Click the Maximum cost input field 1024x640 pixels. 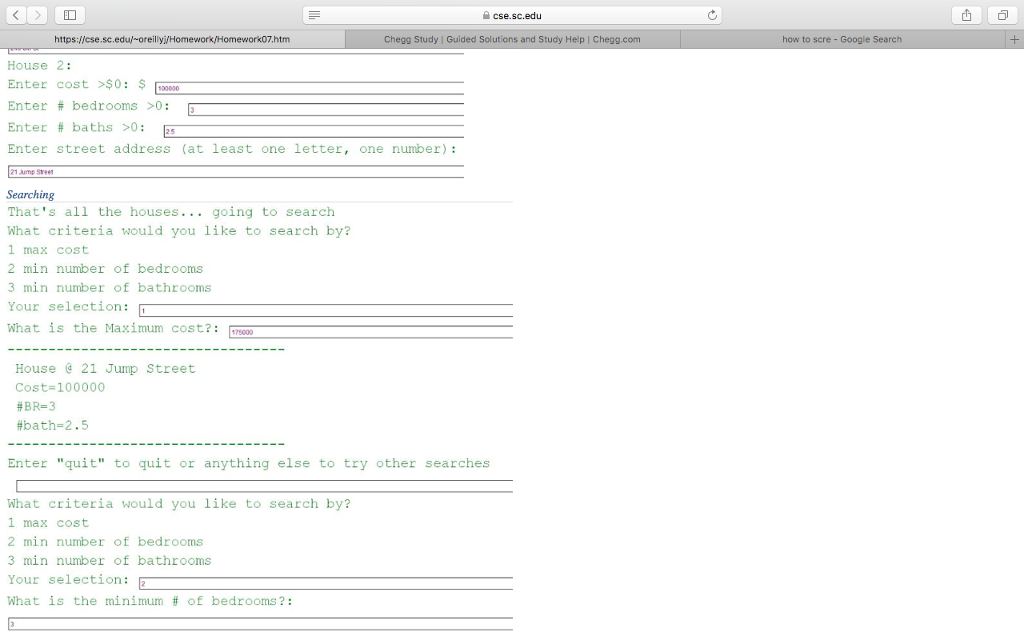coord(371,332)
